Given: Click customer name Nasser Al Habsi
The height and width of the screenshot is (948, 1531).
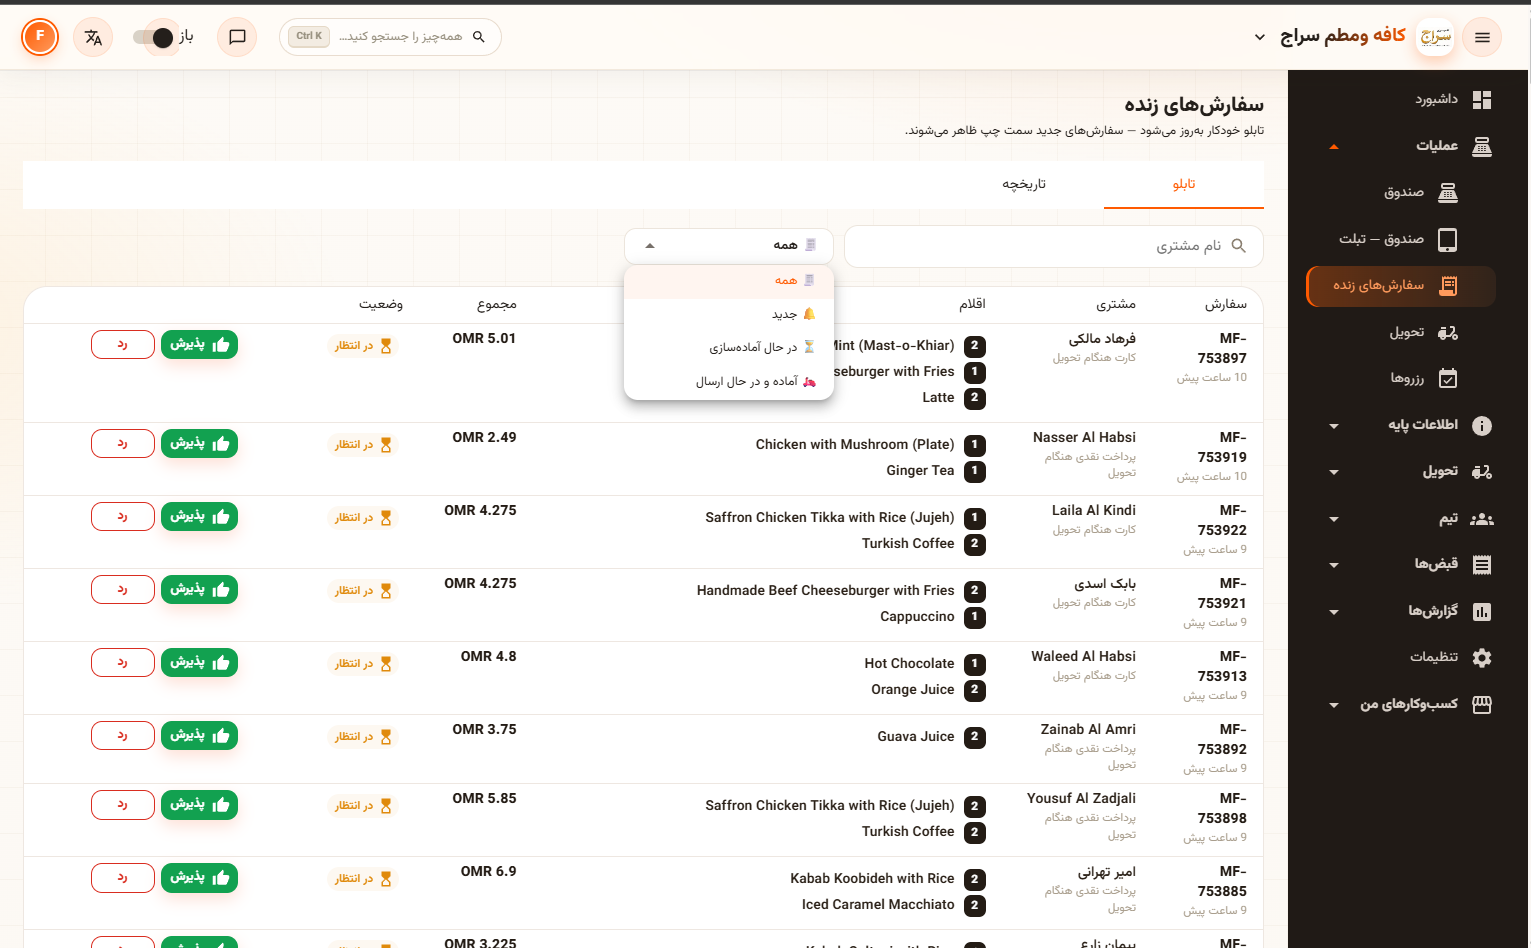Looking at the screenshot, I should click(x=1084, y=438).
